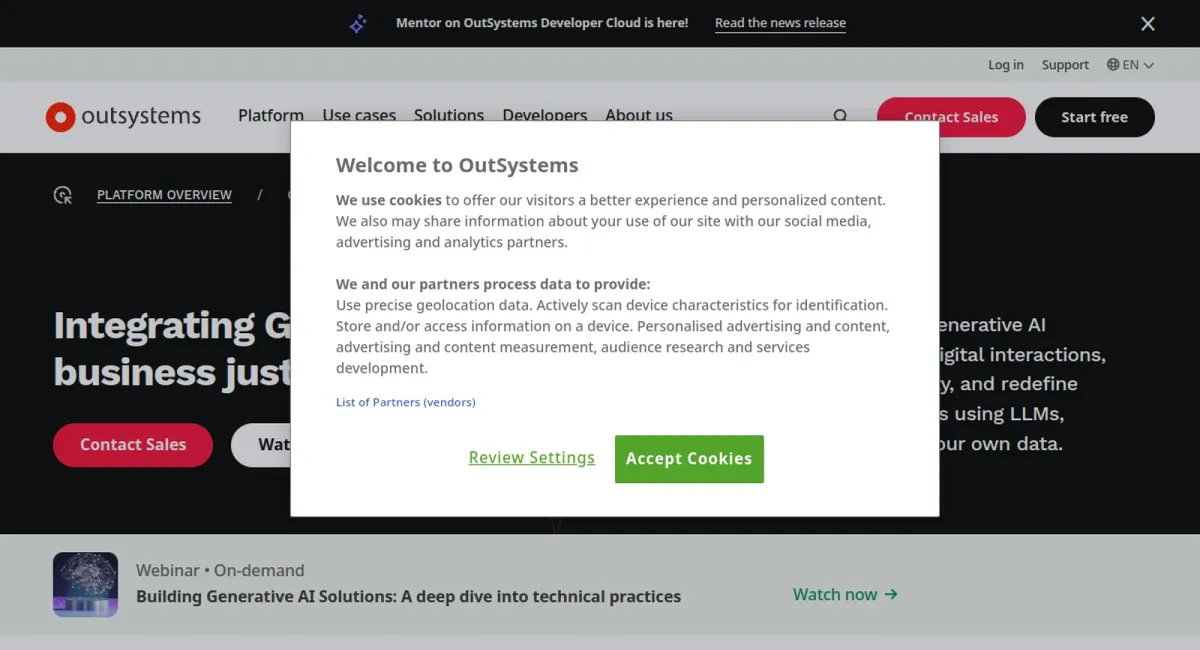The image size is (1200, 650).
Task: Open the Support link
Action: [1065, 65]
